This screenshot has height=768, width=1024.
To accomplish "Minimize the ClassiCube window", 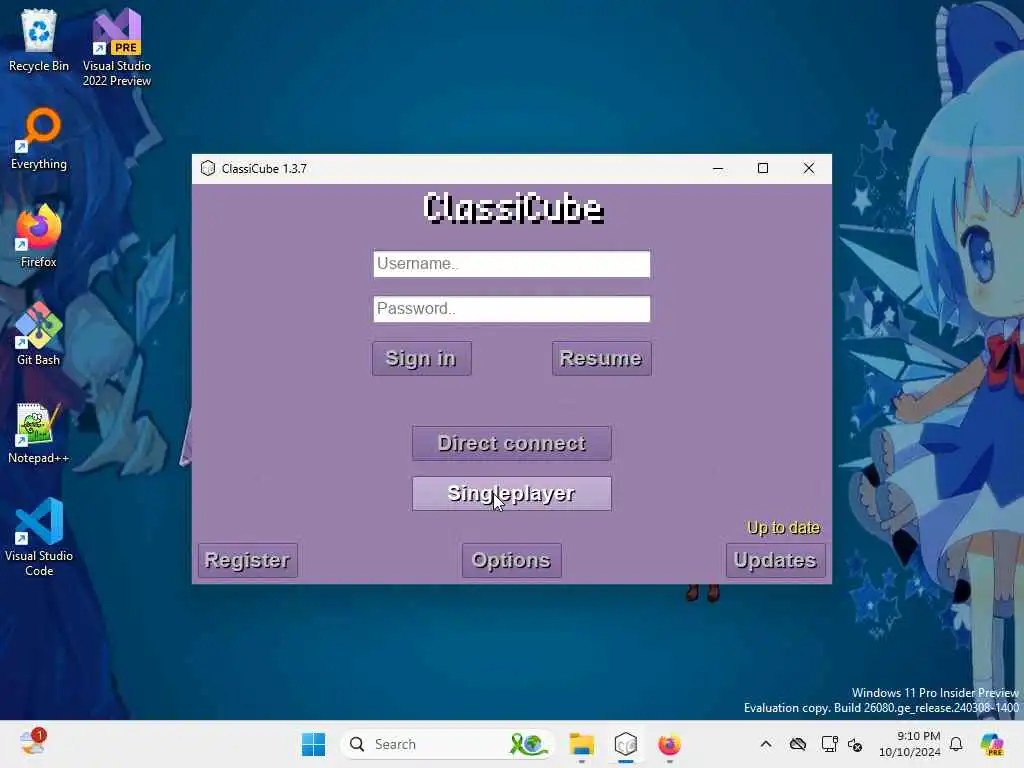I will (x=718, y=168).
